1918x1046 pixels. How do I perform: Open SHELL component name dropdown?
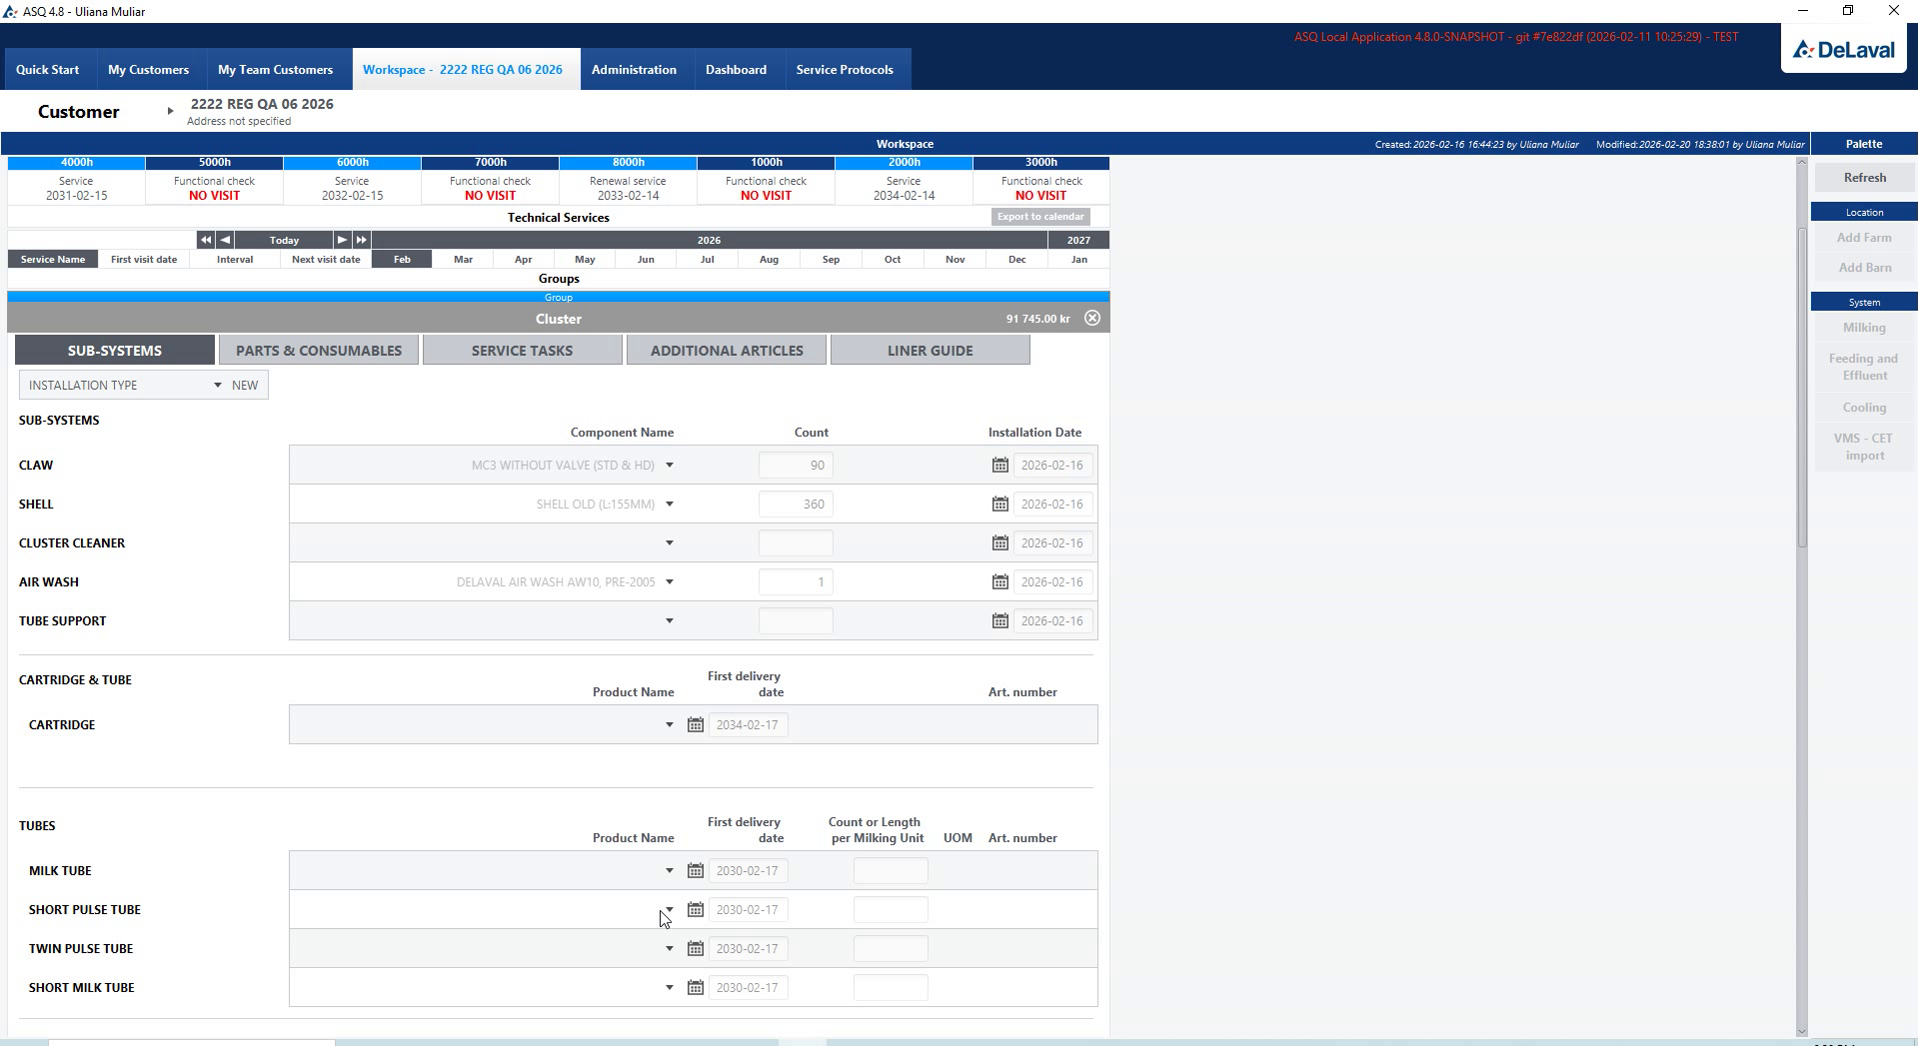point(669,504)
